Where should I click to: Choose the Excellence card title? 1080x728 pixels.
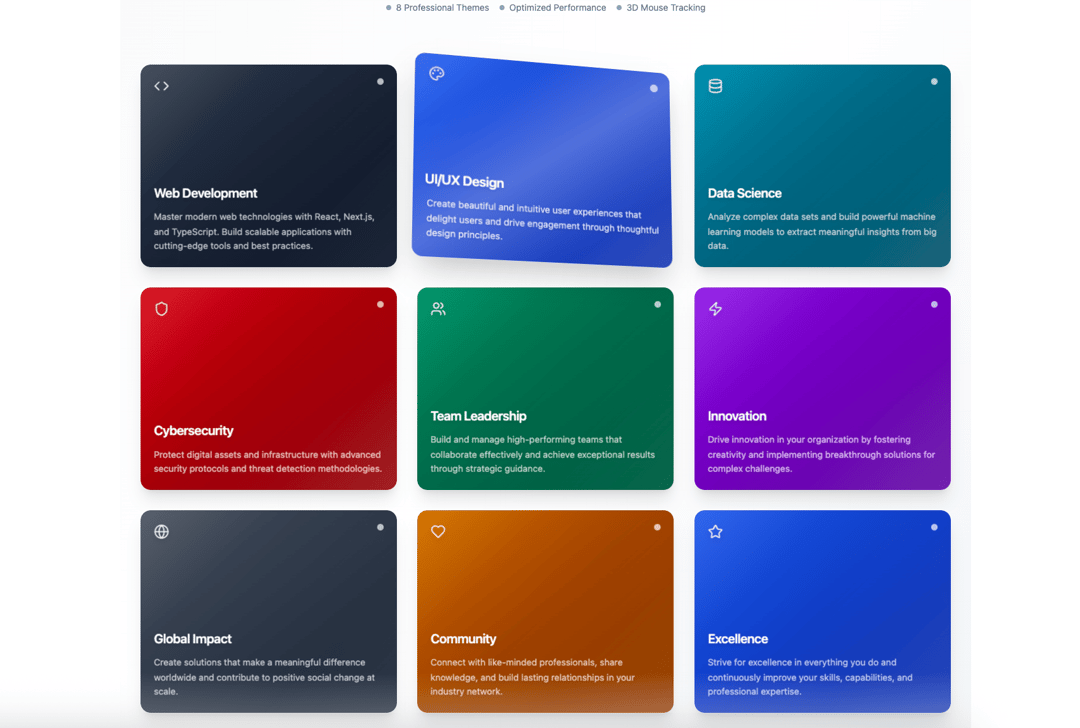coord(738,639)
